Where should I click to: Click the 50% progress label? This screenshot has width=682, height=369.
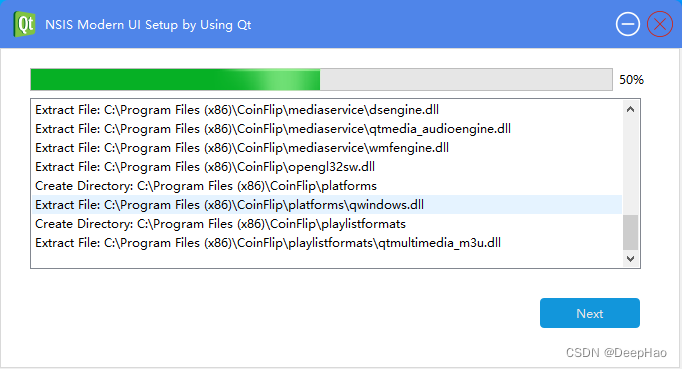[x=631, y=80]
